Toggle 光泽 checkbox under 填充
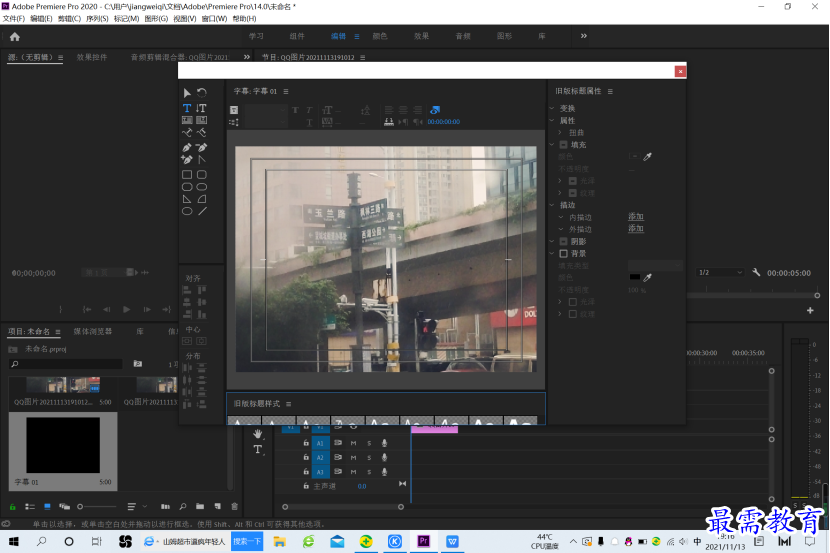This screenshot has height=553, width=830. (573, 181)
